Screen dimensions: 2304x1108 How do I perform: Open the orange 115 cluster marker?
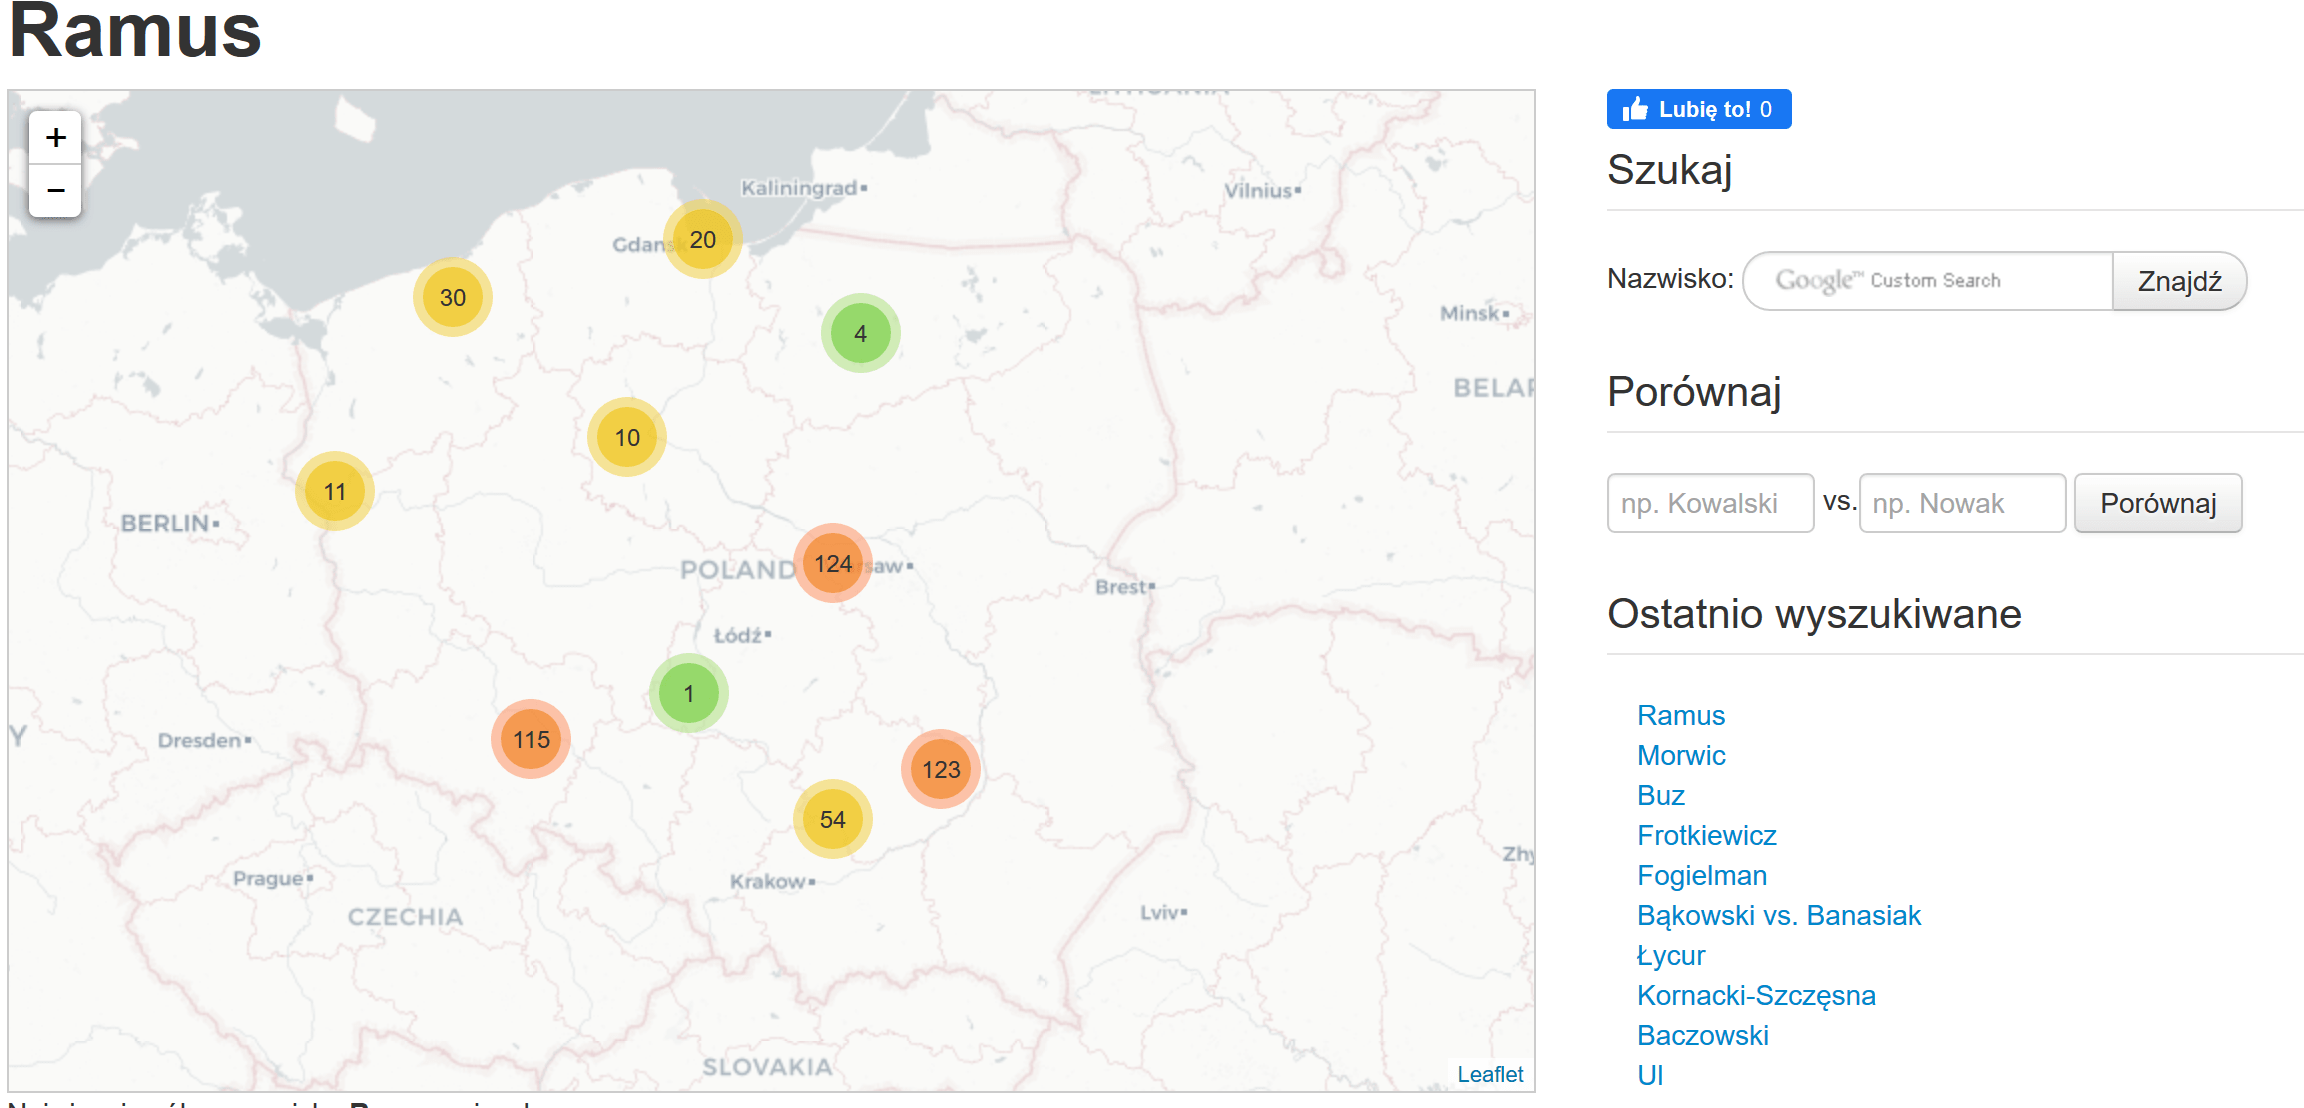coord(531,739)
